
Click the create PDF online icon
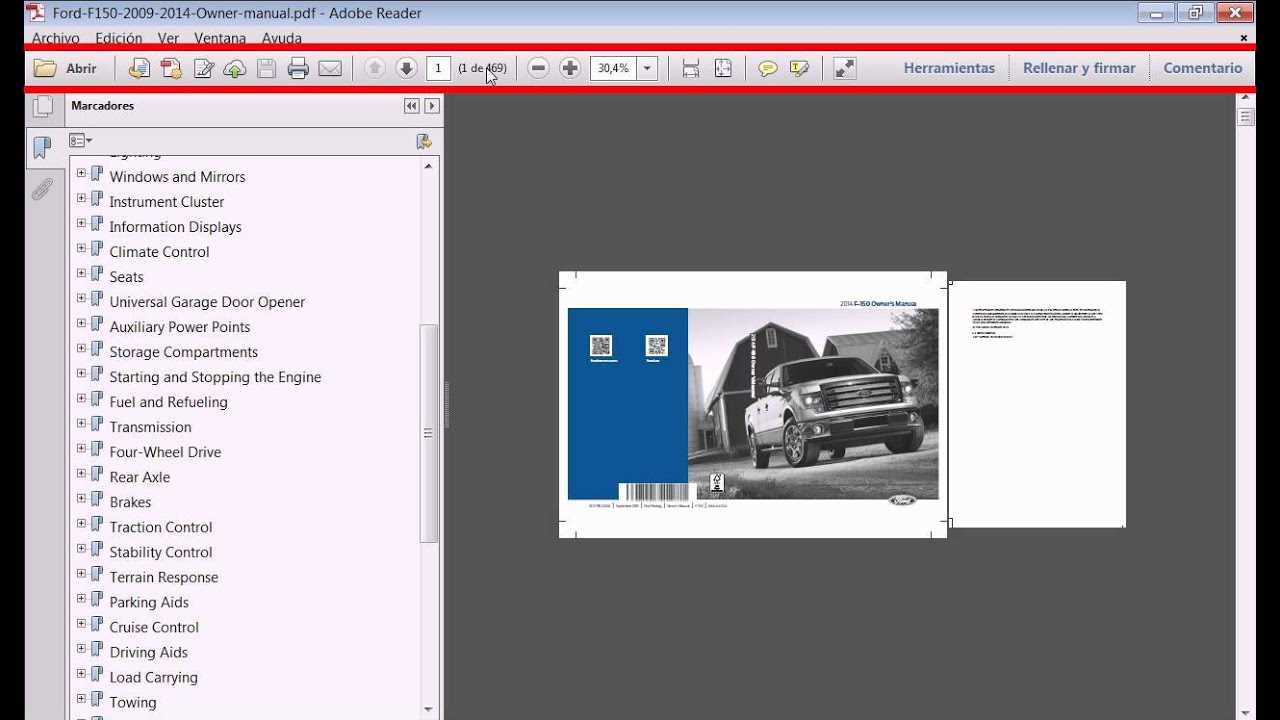click(139, 68)
